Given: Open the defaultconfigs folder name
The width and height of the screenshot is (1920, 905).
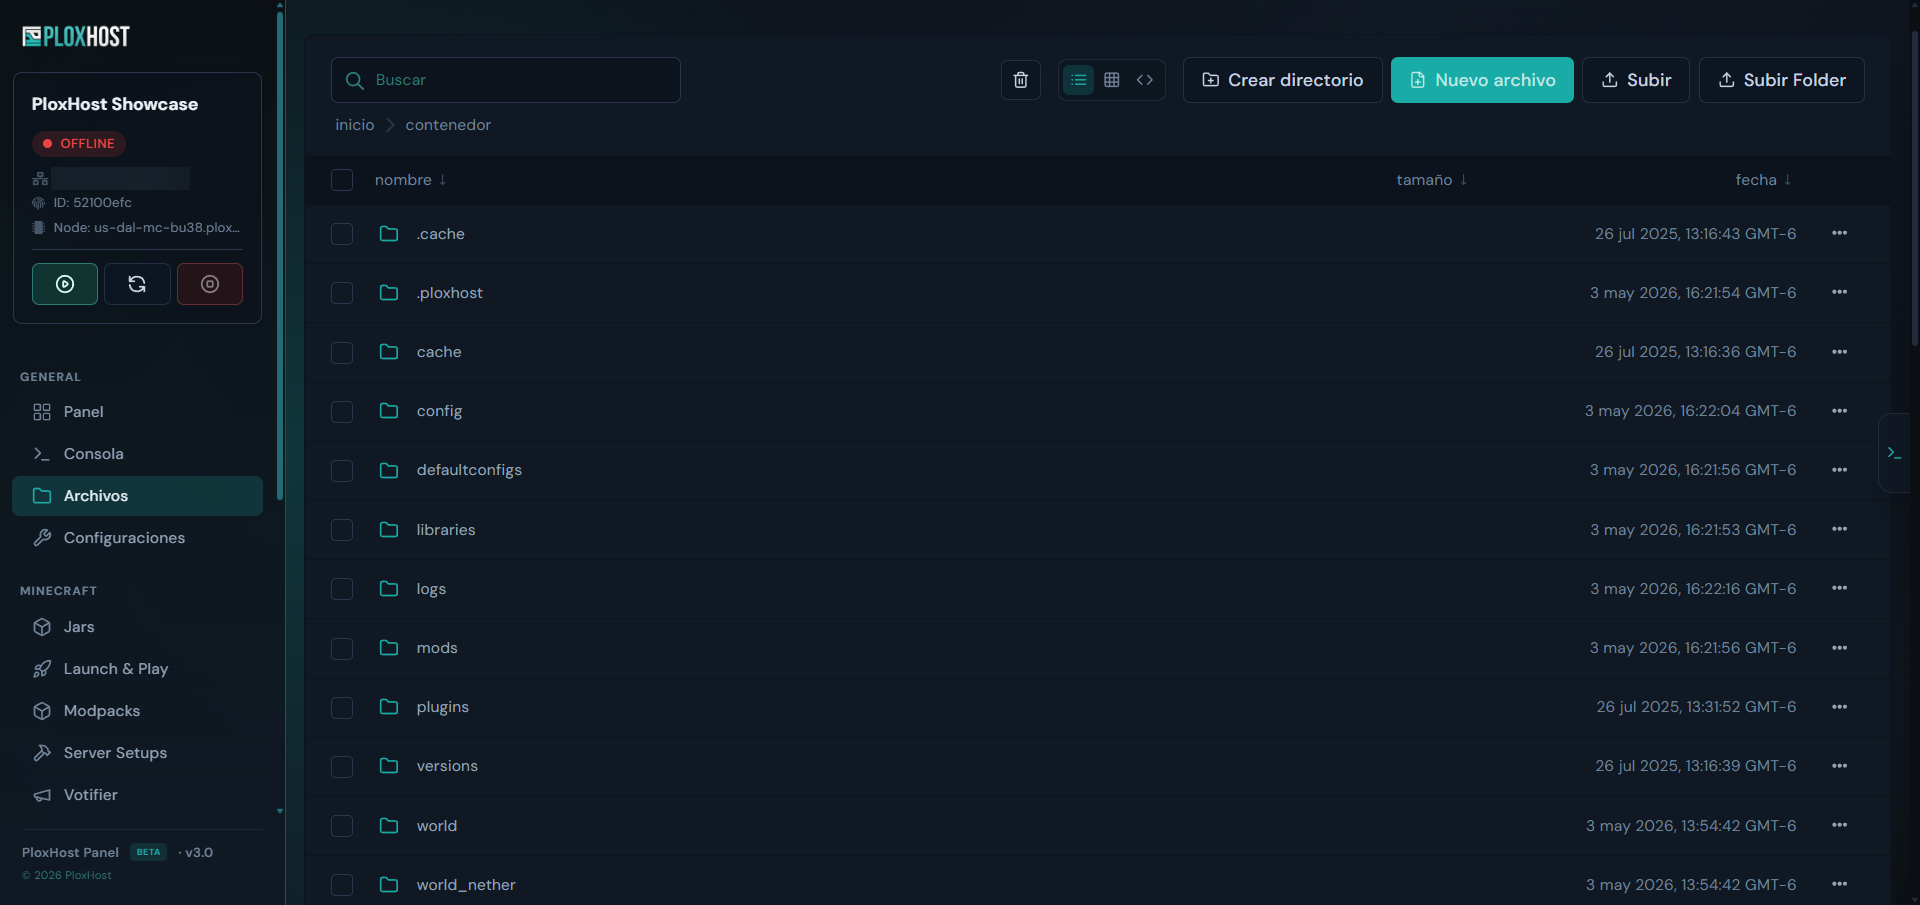Looking at the screenshot, I should (469, 470).
